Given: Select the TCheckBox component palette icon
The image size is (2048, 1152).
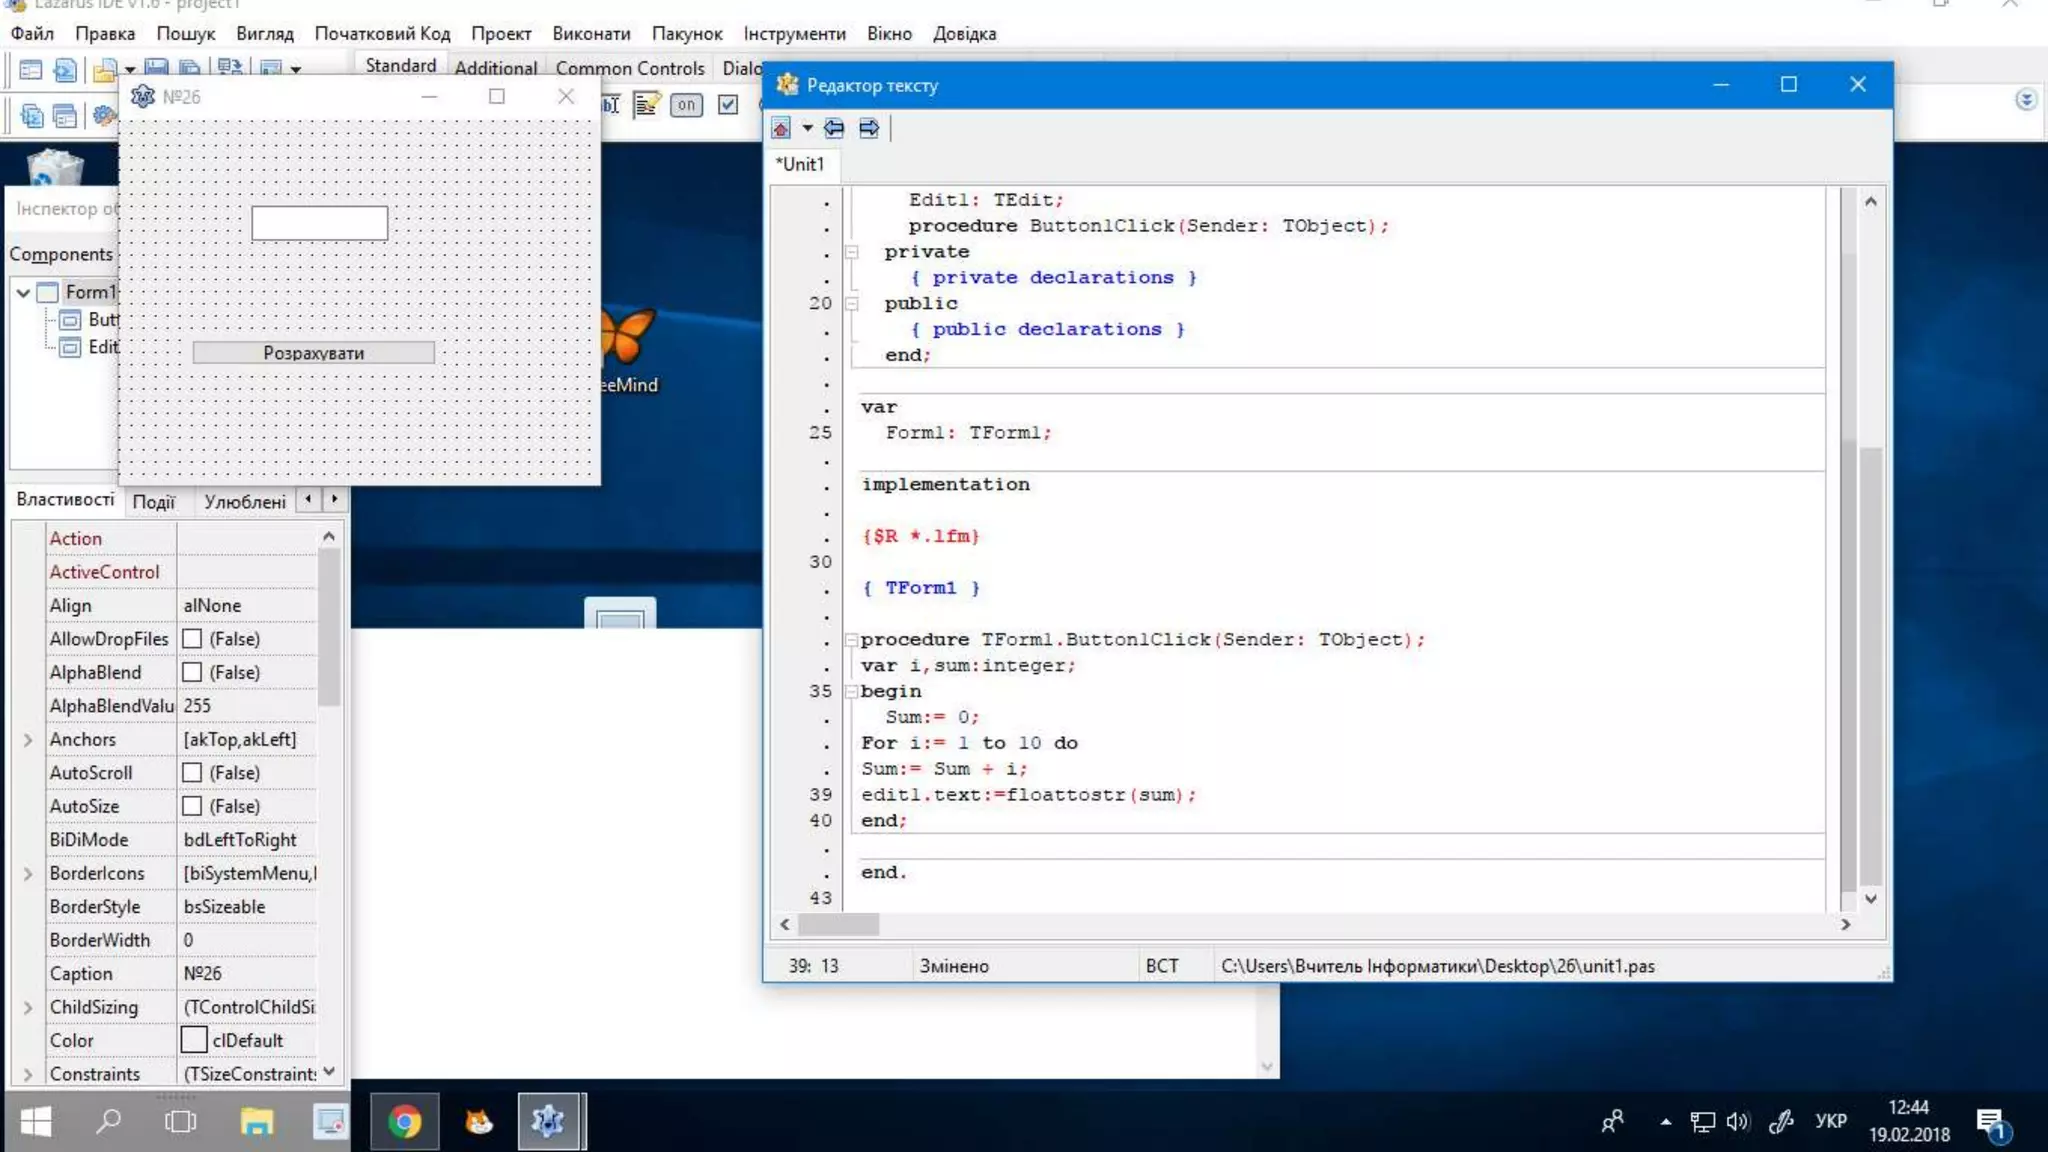Looking at the screenshot, I should [728, 104].
